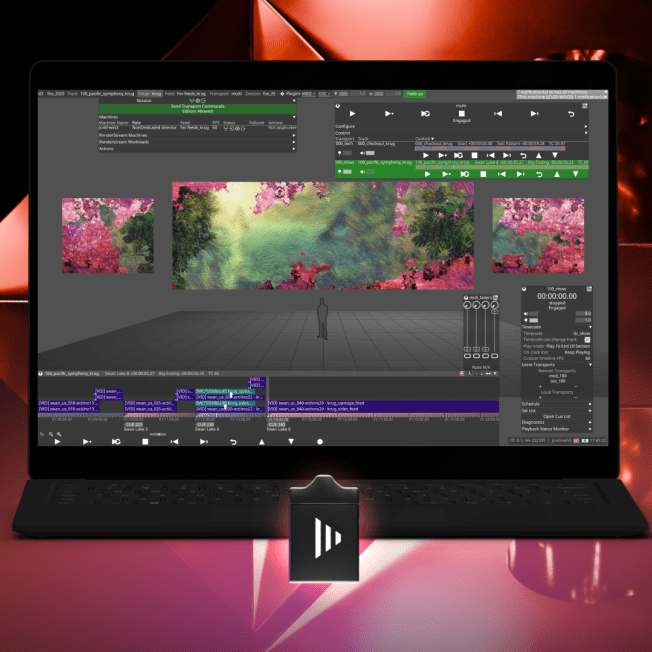652x652 pixels.
Task: Click next cue down triangle on bottom timeline
Action: click(291, 442)
